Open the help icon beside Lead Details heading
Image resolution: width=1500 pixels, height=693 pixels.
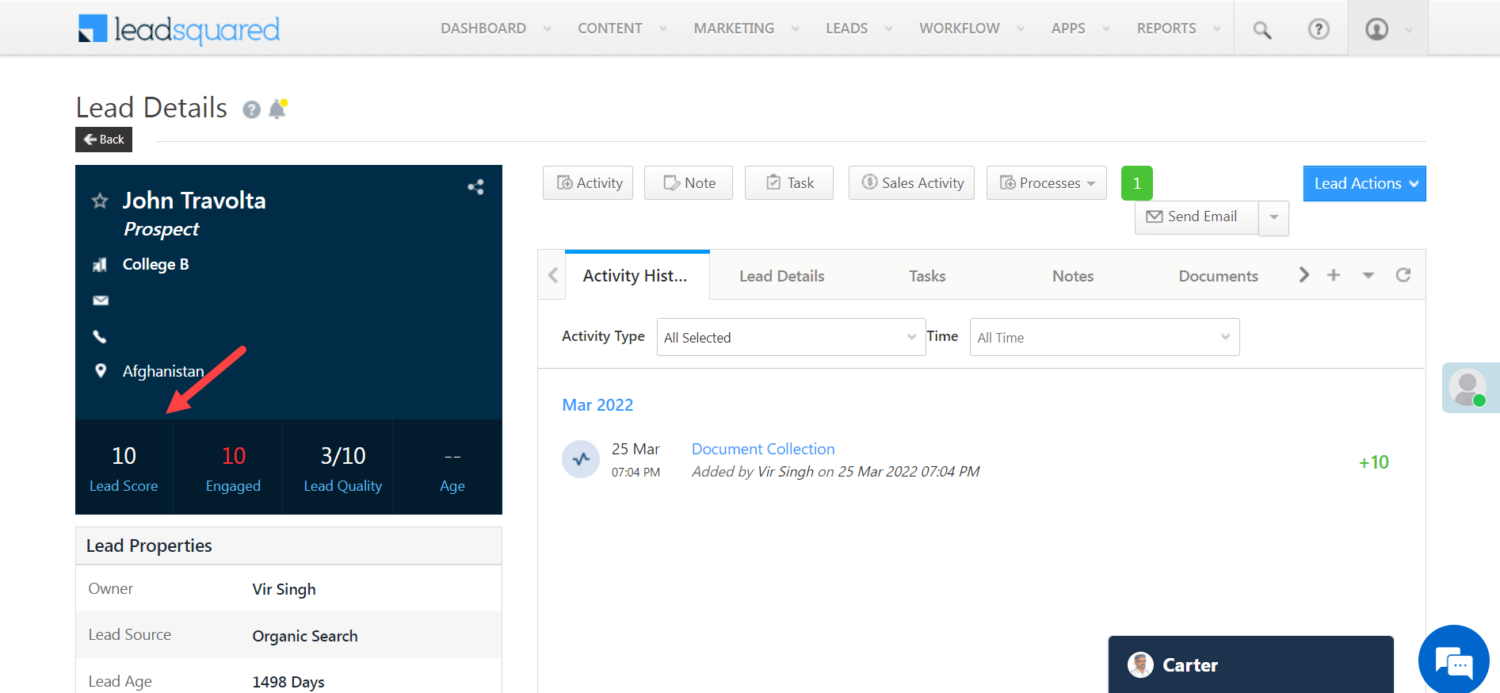point(250,109)
